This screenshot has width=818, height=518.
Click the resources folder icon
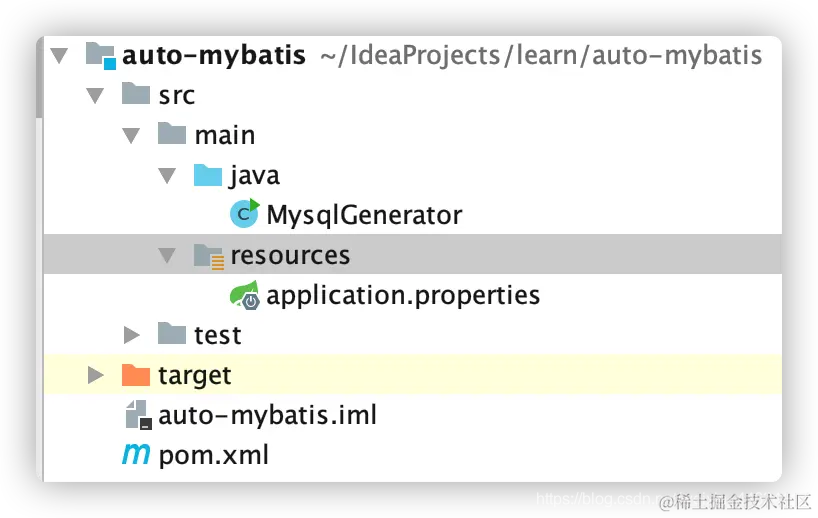(x=209, y=256)
